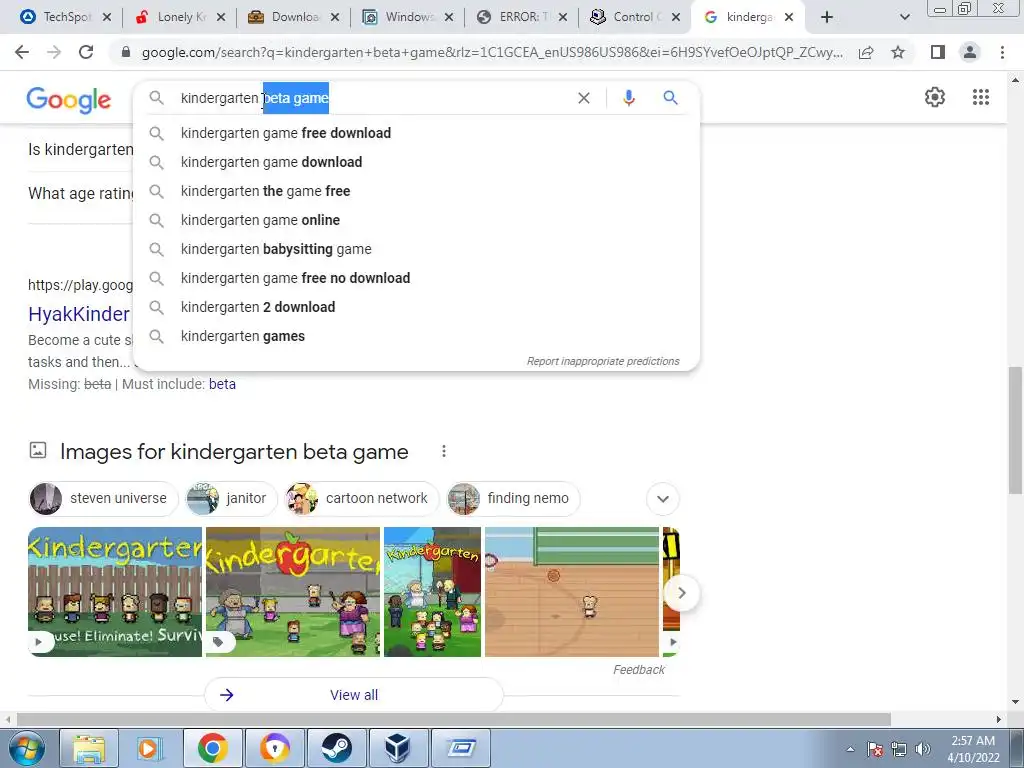Screen dimensions: 1024x768
Task: Open File Explorer from the taskbar
Action: [89, 748]
